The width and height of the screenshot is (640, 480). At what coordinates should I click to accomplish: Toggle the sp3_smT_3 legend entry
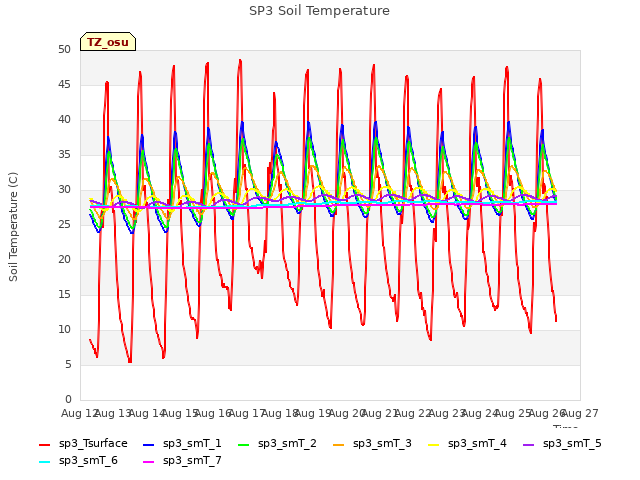(372, 444)
